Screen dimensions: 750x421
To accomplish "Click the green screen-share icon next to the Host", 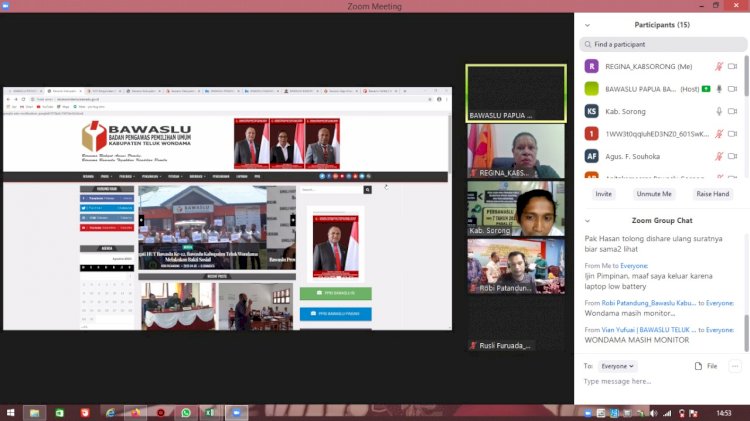I will tap(706, 89).
